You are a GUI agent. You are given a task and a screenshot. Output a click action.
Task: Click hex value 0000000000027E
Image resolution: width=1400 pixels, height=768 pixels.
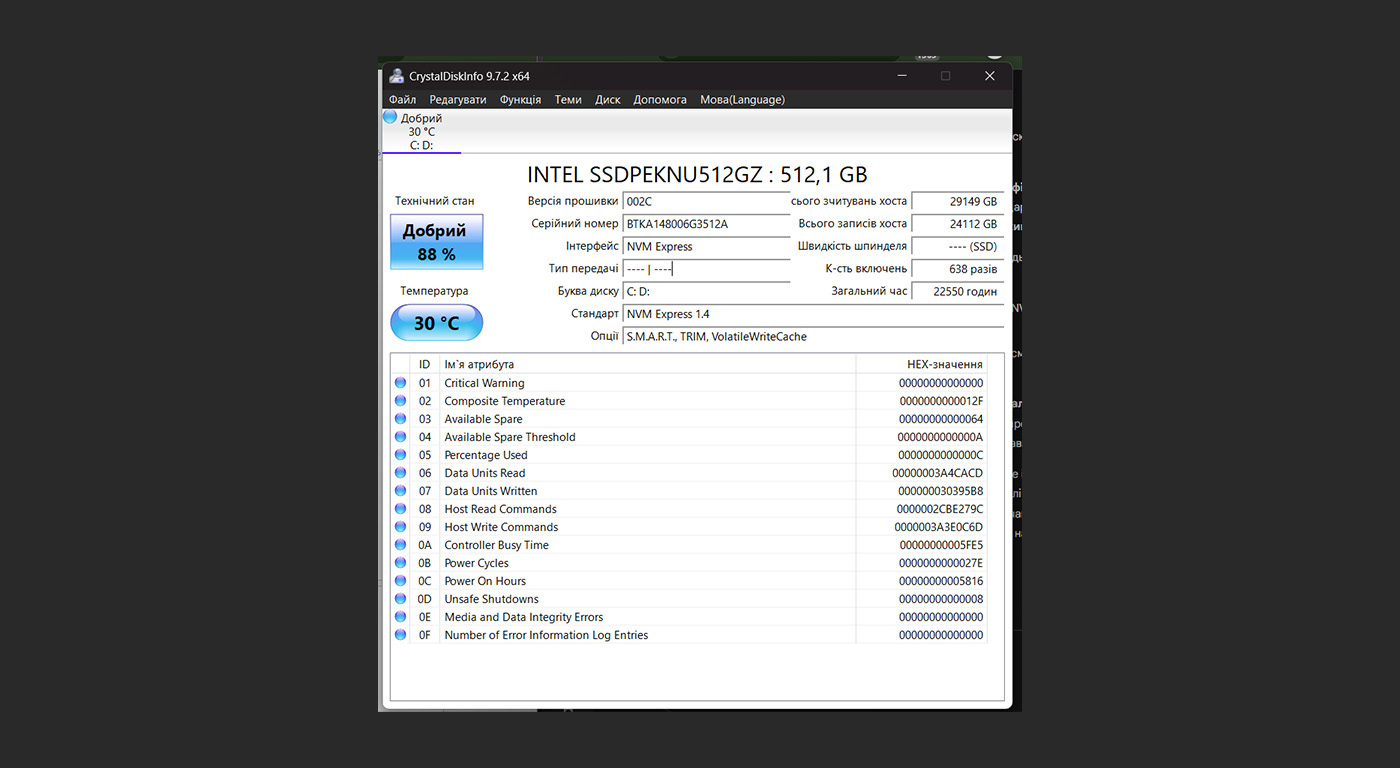[941, 563]
